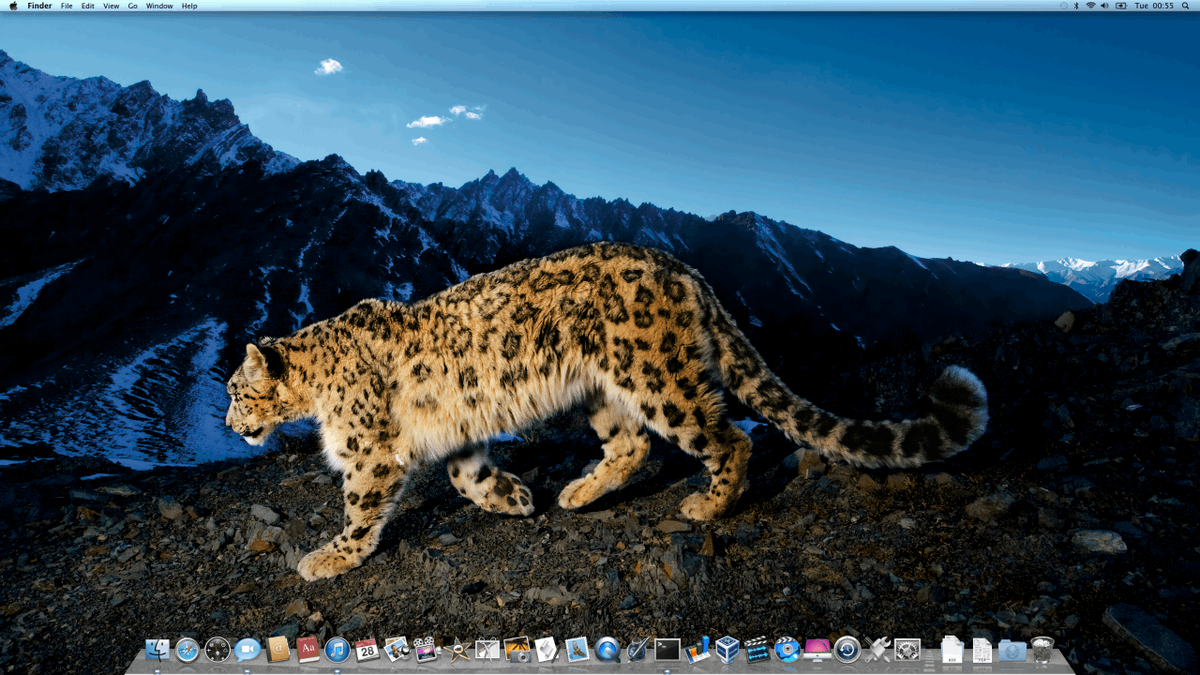This screenshot has width=1200, height=675.
Task: Open the Trash in the Dock
Action: click(1042, 650)
